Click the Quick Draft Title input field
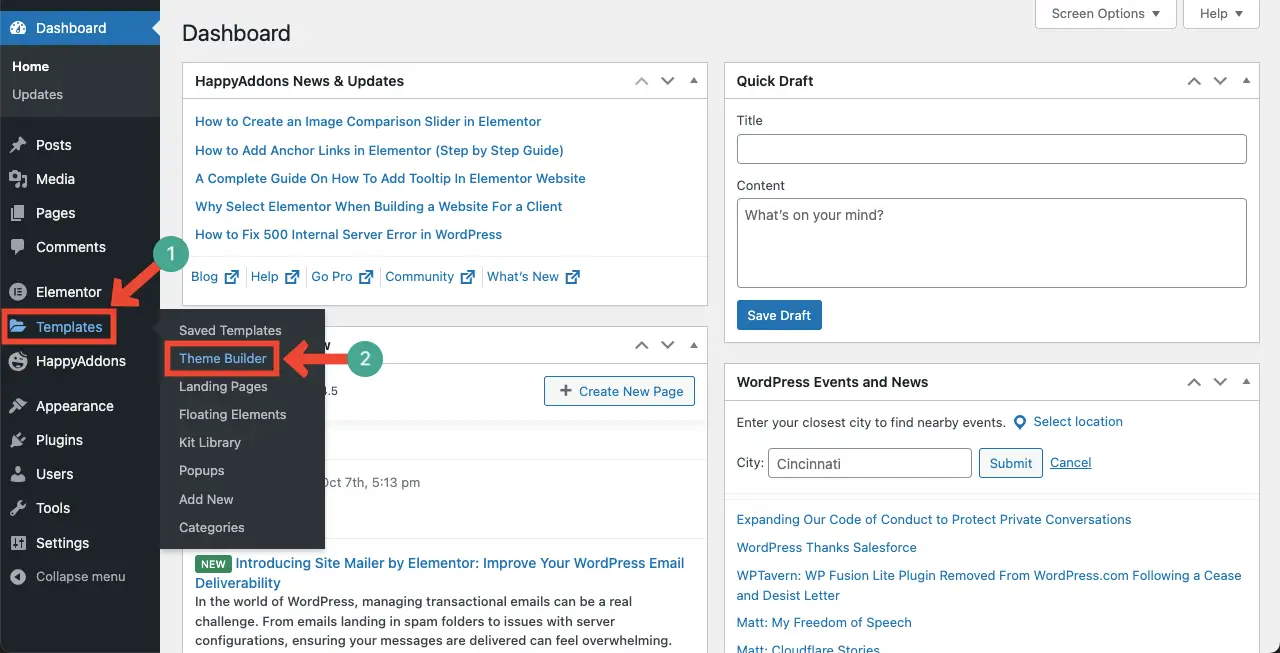The image size is (1280, 653). click(x=991, y=149)
